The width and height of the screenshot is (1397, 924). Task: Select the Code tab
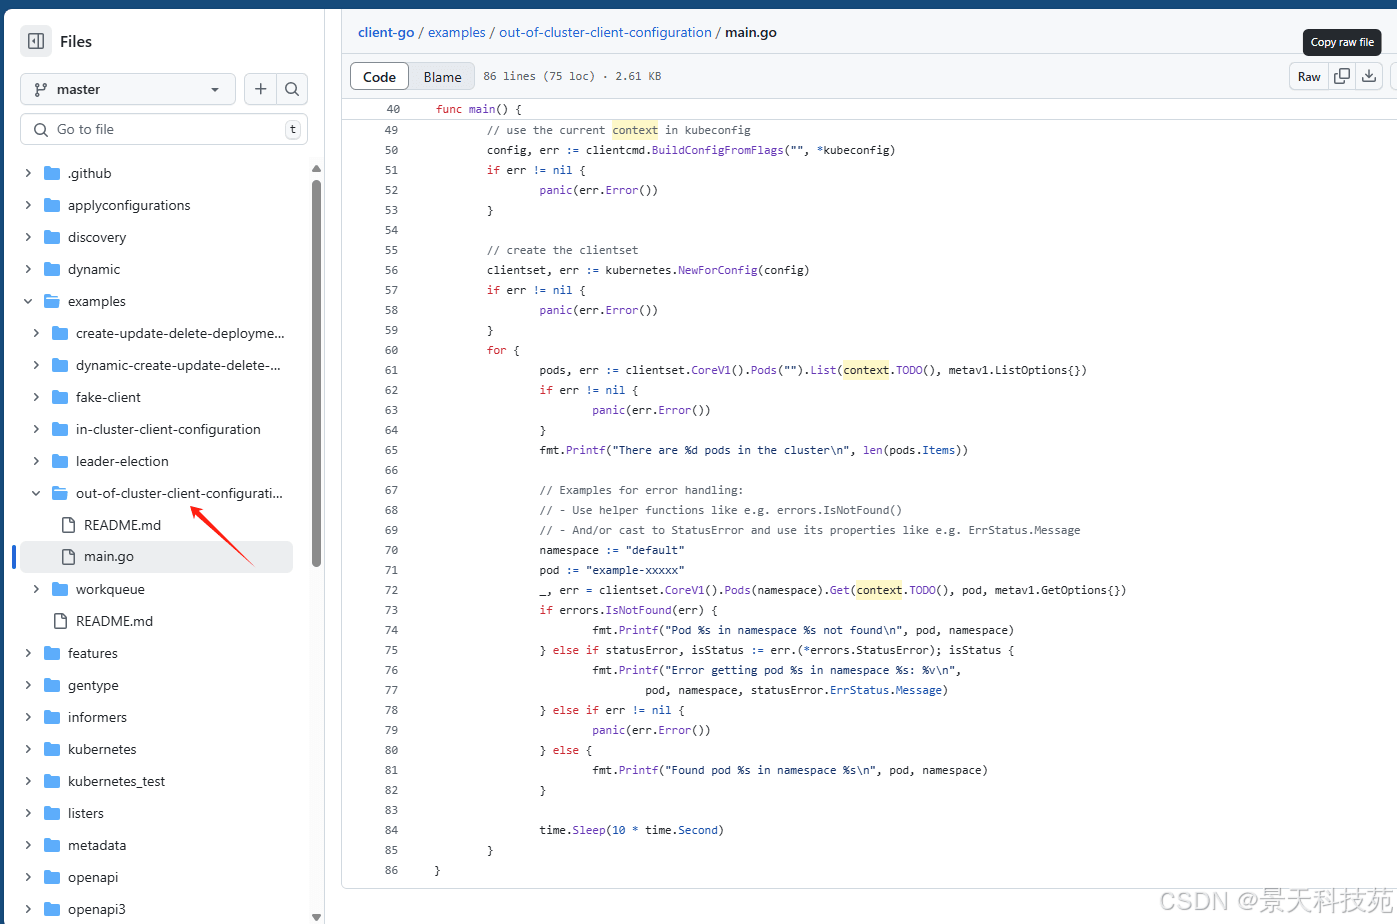[x=379, y=76]
